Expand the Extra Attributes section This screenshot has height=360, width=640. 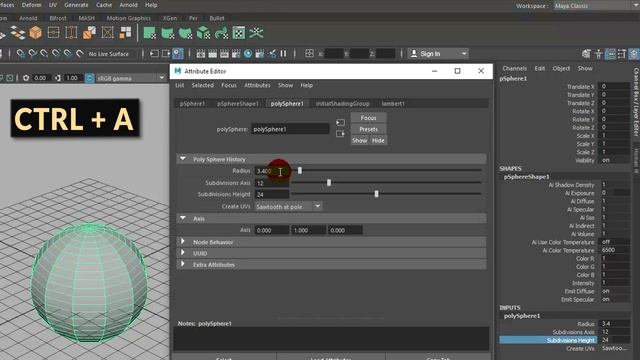point(183,264)
